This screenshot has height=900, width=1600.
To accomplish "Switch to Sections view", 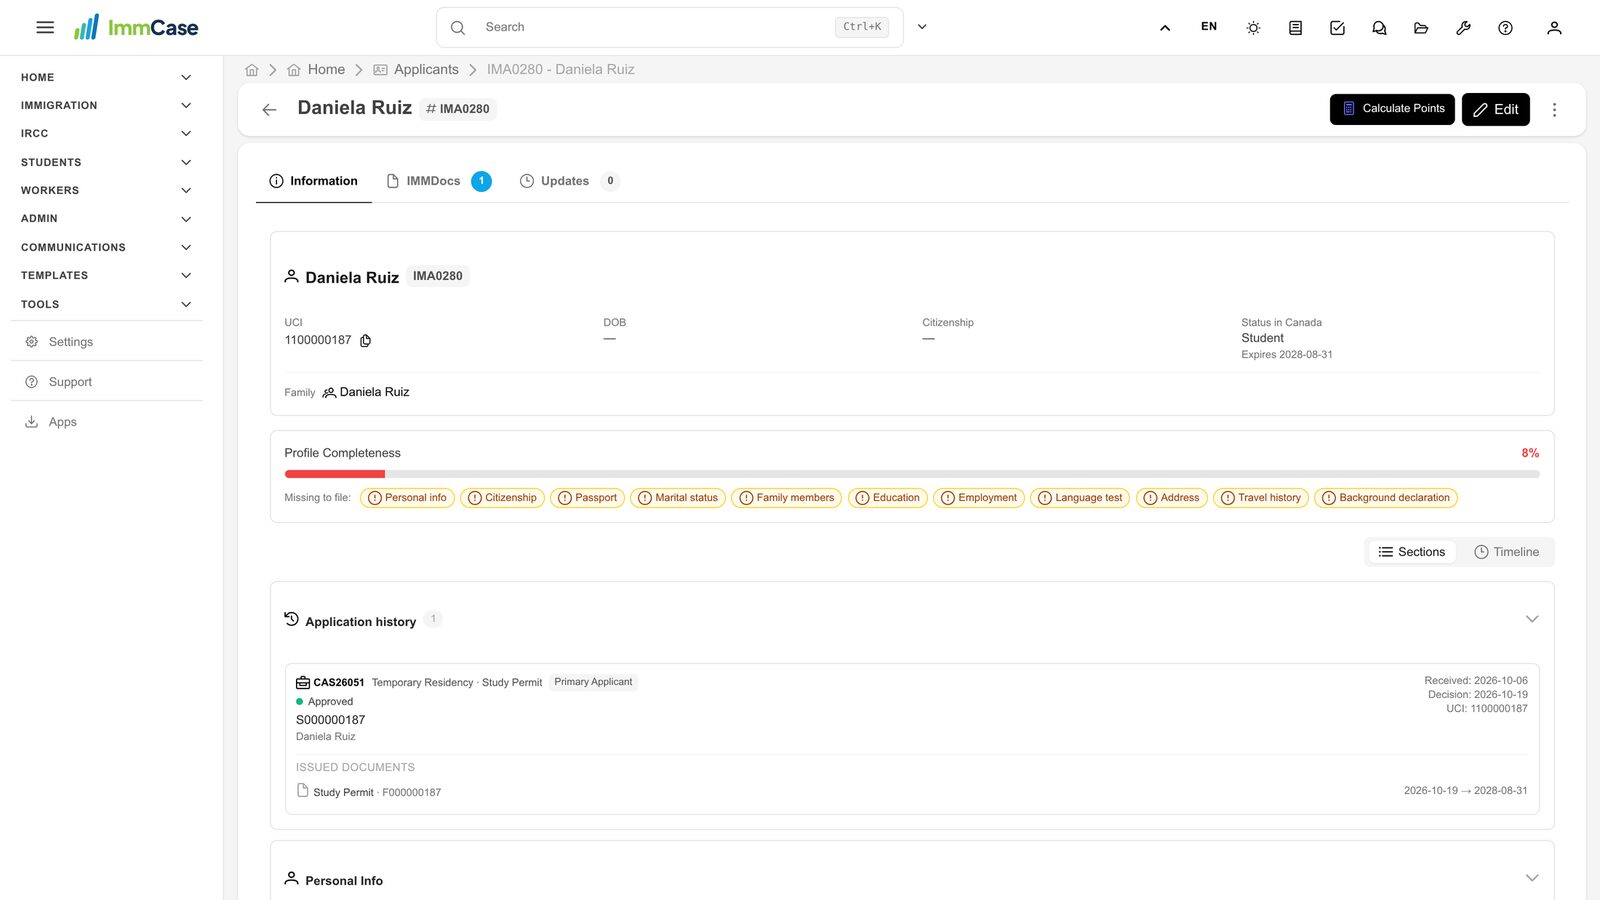I will (x=1411, y=552).
